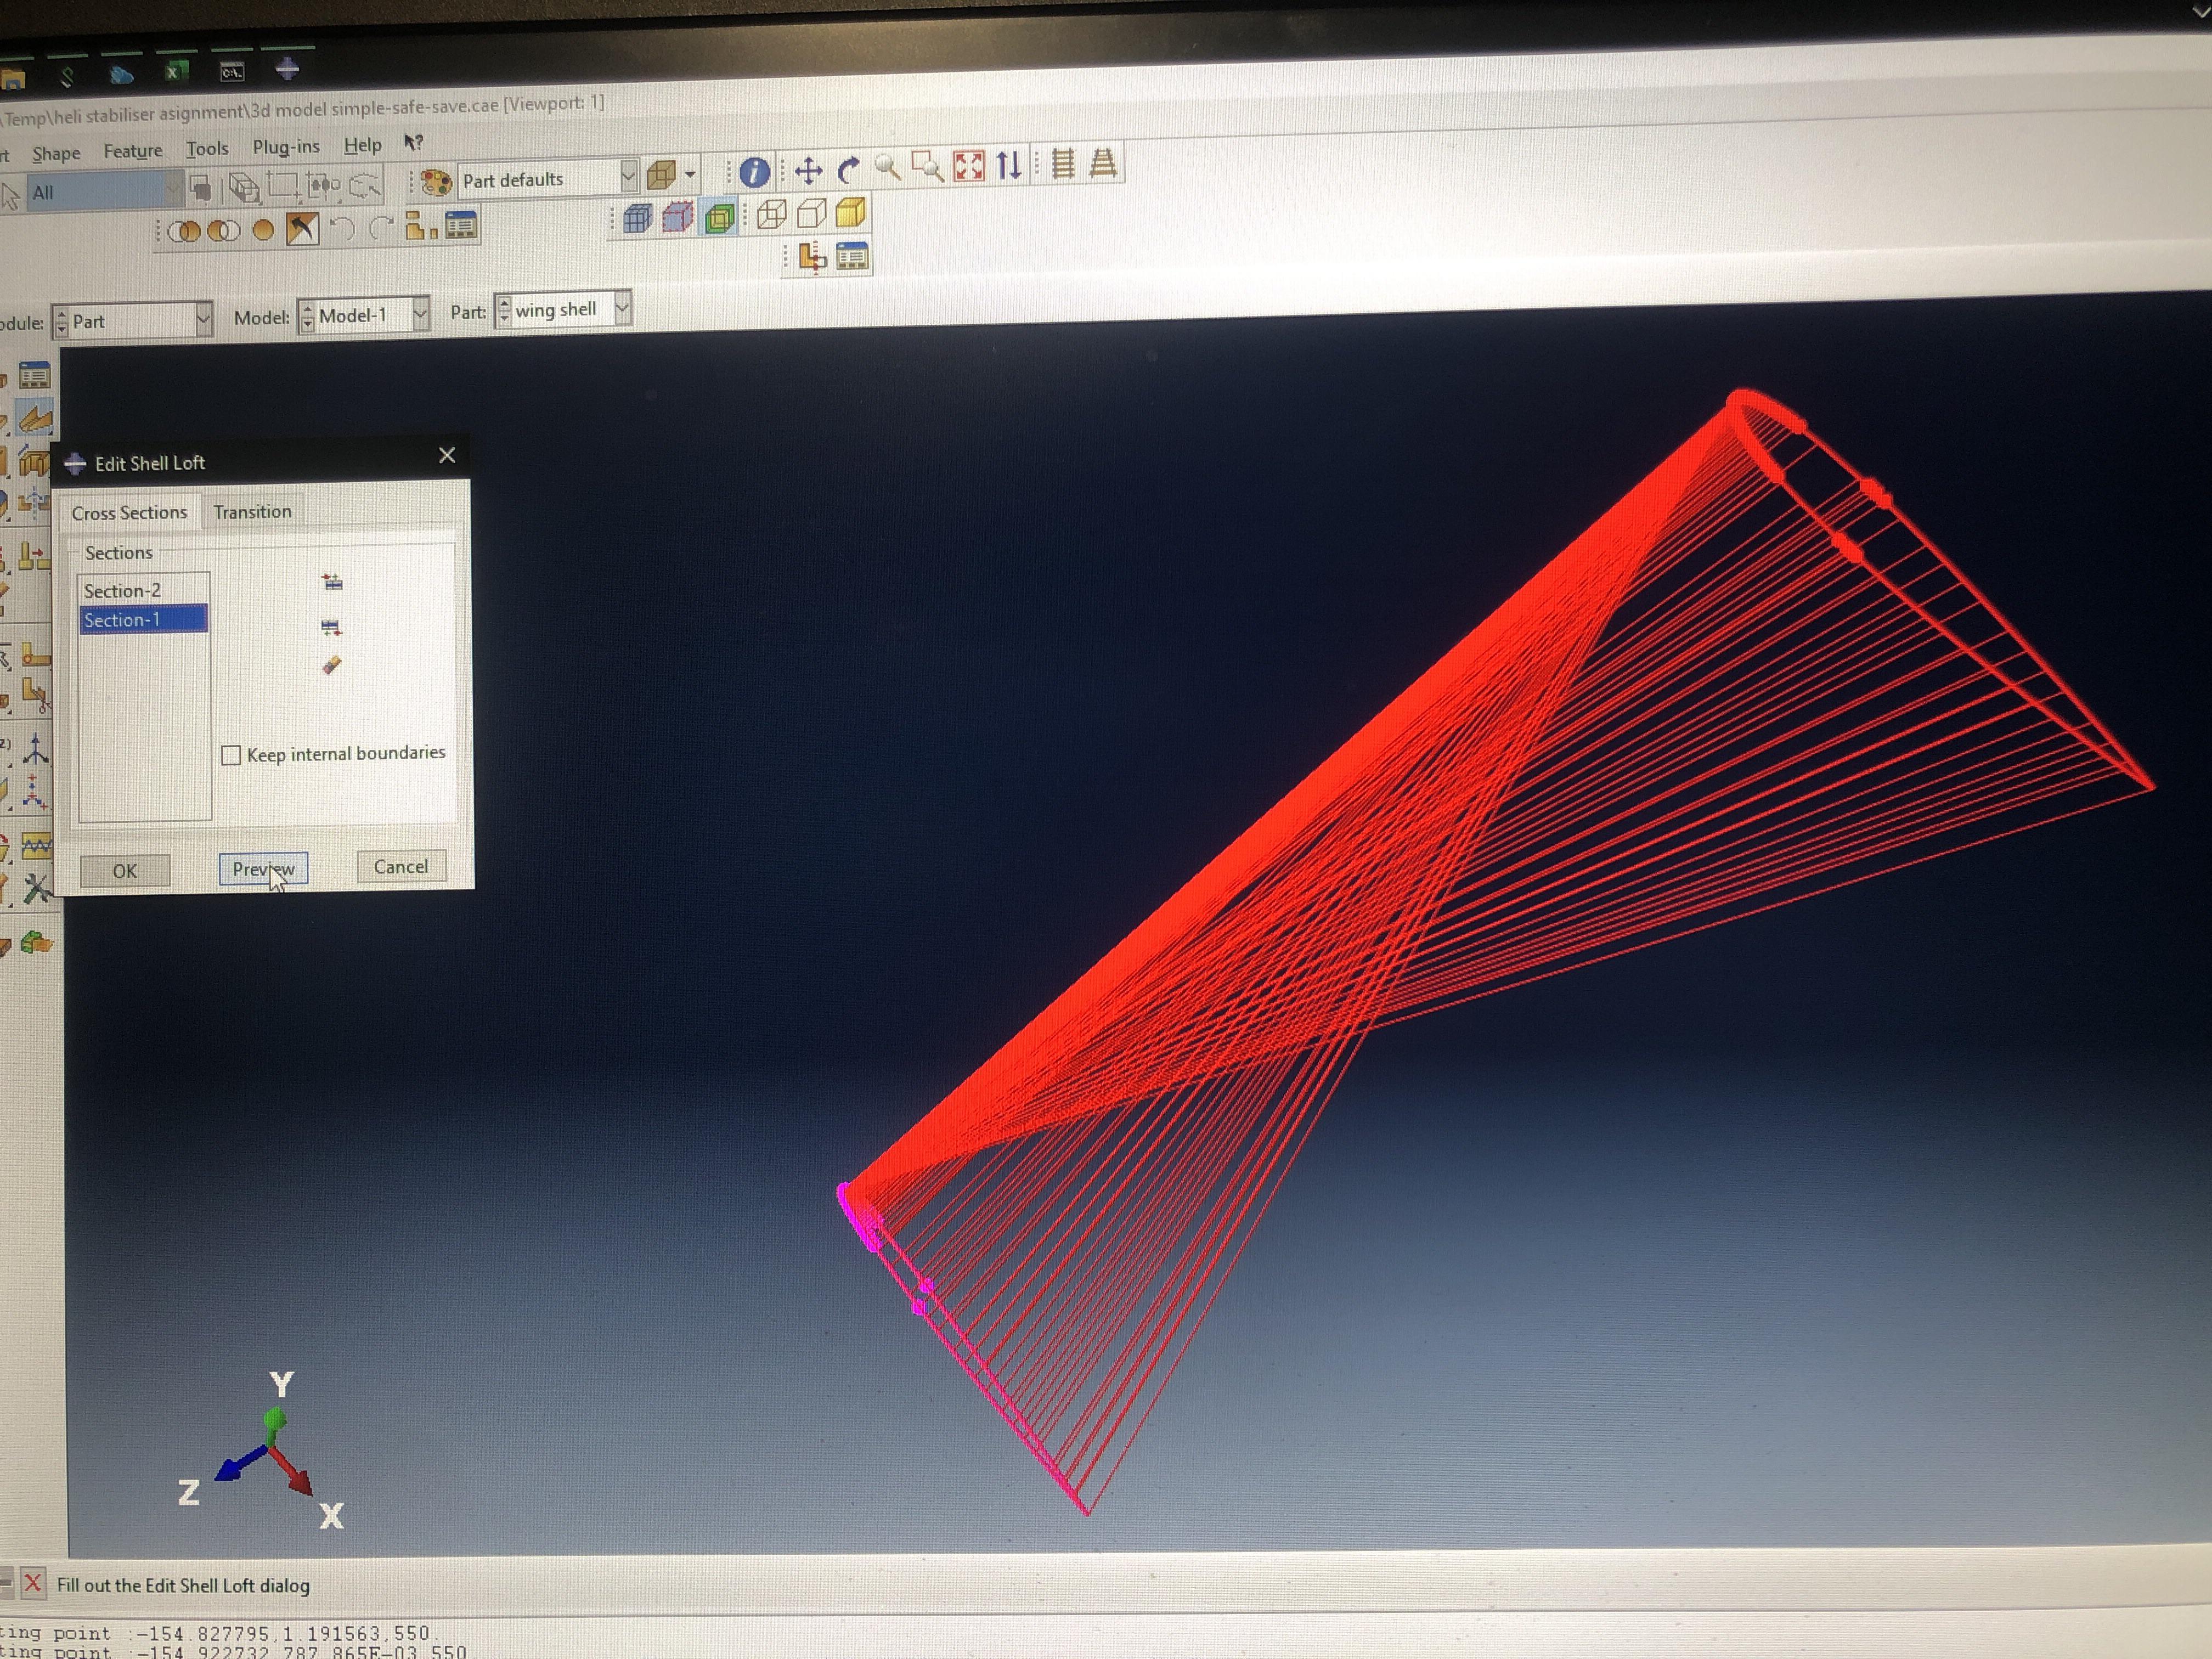Open the Plug-ins menu
Image resolution: width=2212 pixels, height=1659 pixels.
pos(286,147)
